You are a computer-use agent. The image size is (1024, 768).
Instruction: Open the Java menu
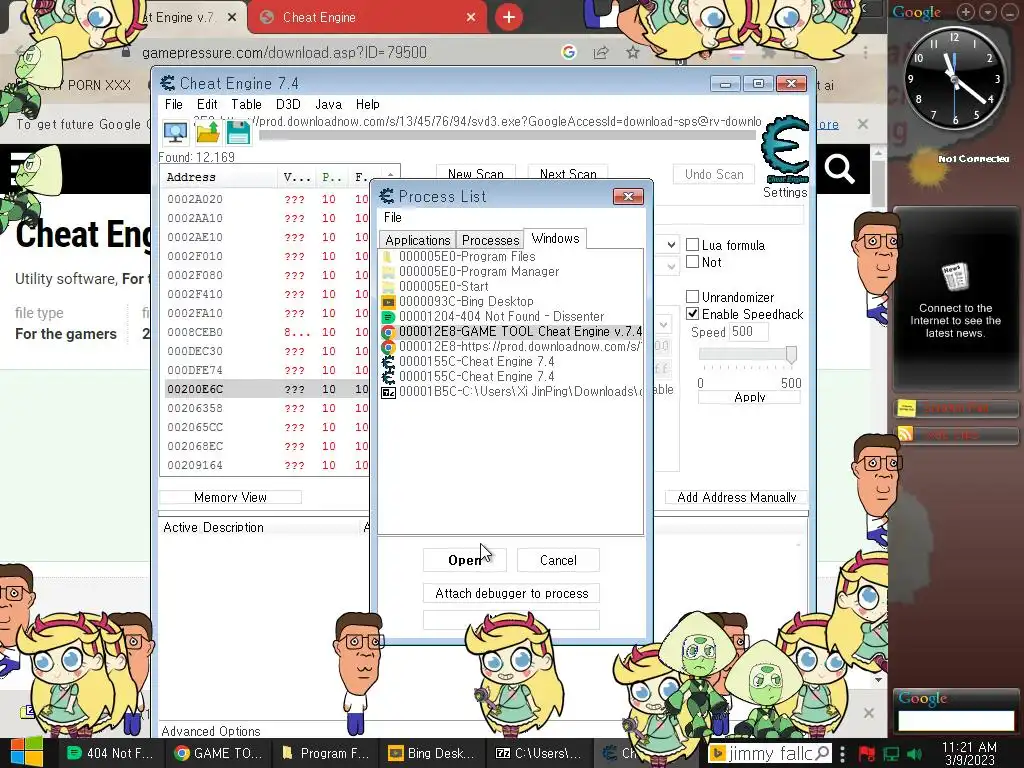(328, 104)
